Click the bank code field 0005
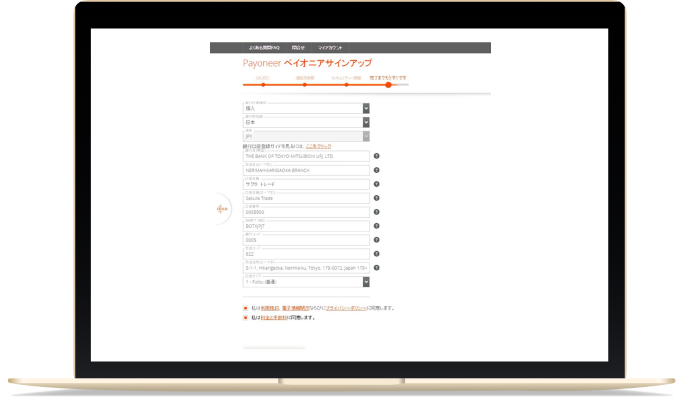The width and height of the screenshot is (684, 398). pos(306,240)
